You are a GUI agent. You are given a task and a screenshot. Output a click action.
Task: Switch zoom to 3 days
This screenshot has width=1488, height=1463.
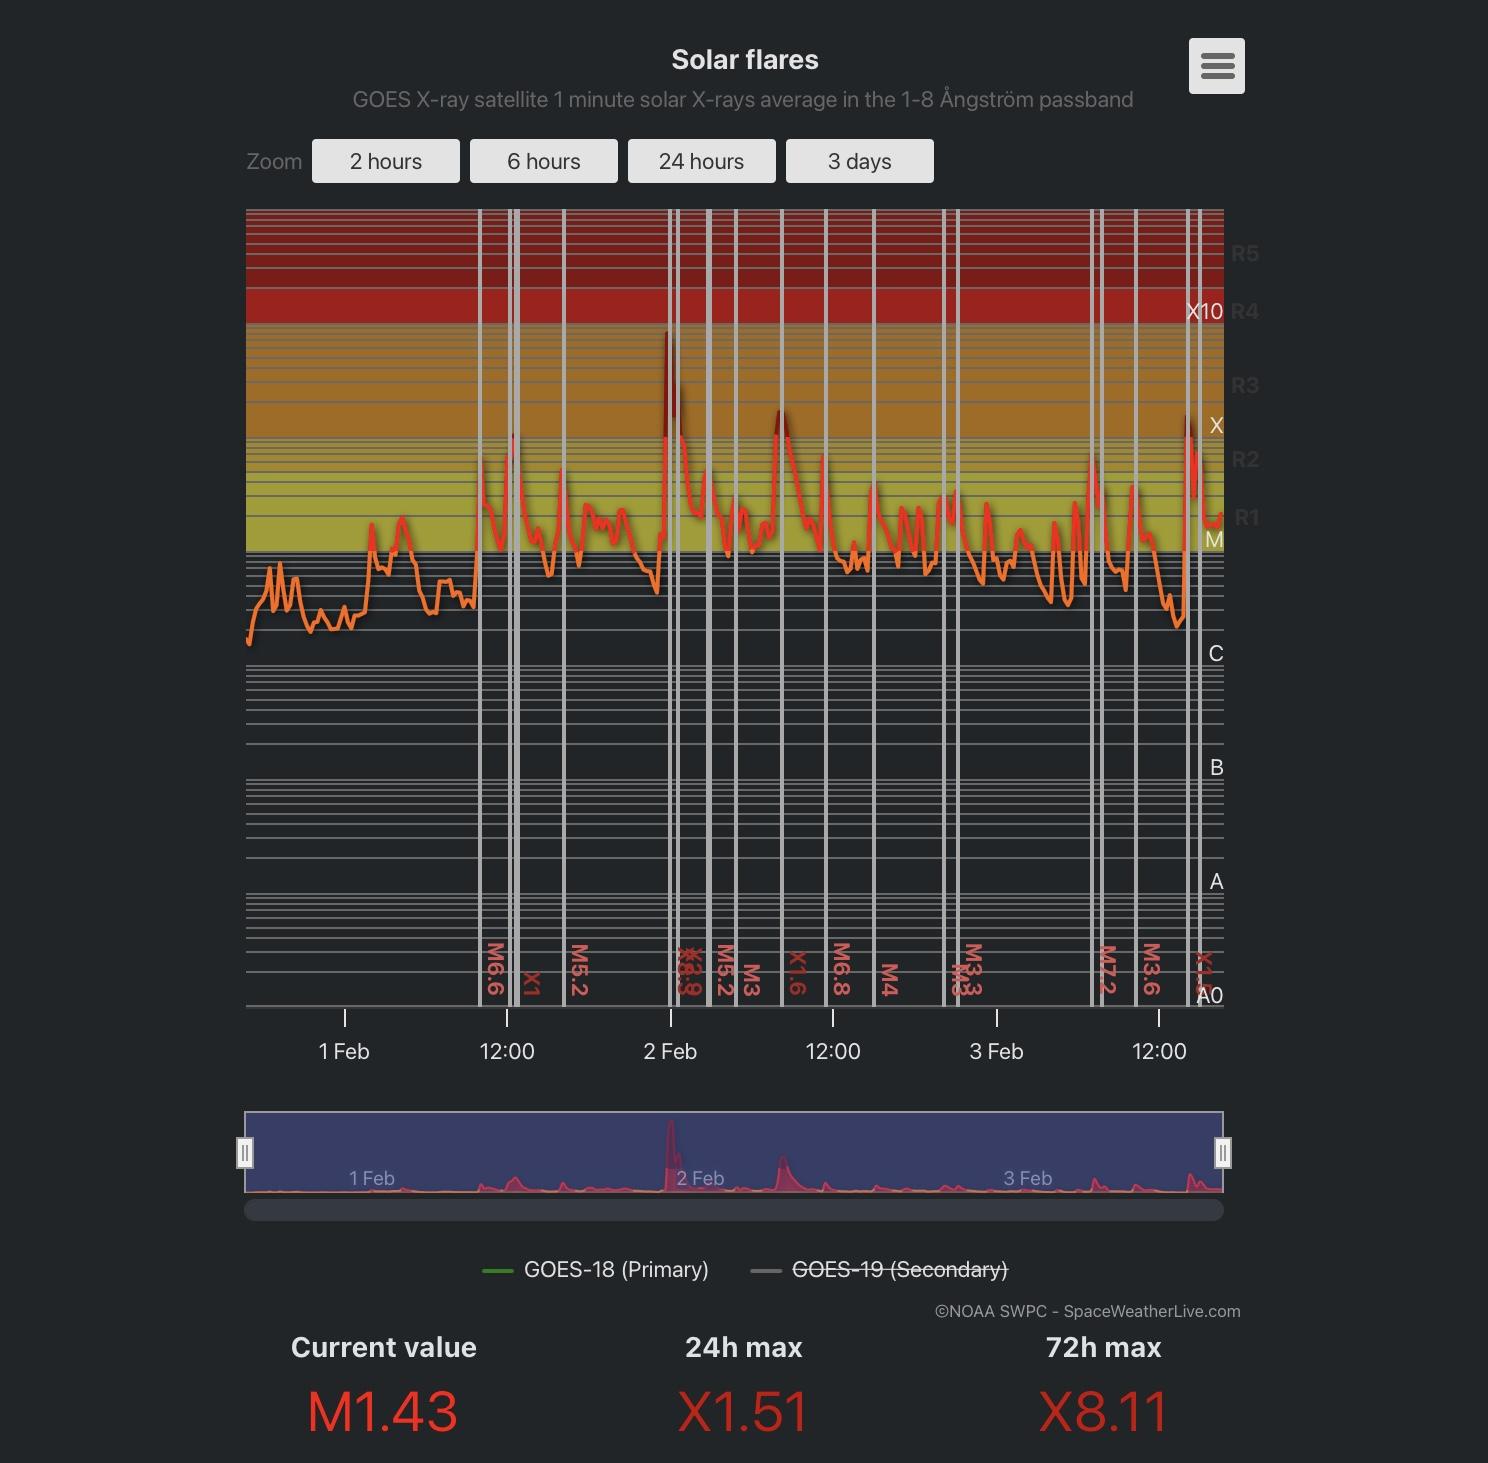(x=860, y=161)
